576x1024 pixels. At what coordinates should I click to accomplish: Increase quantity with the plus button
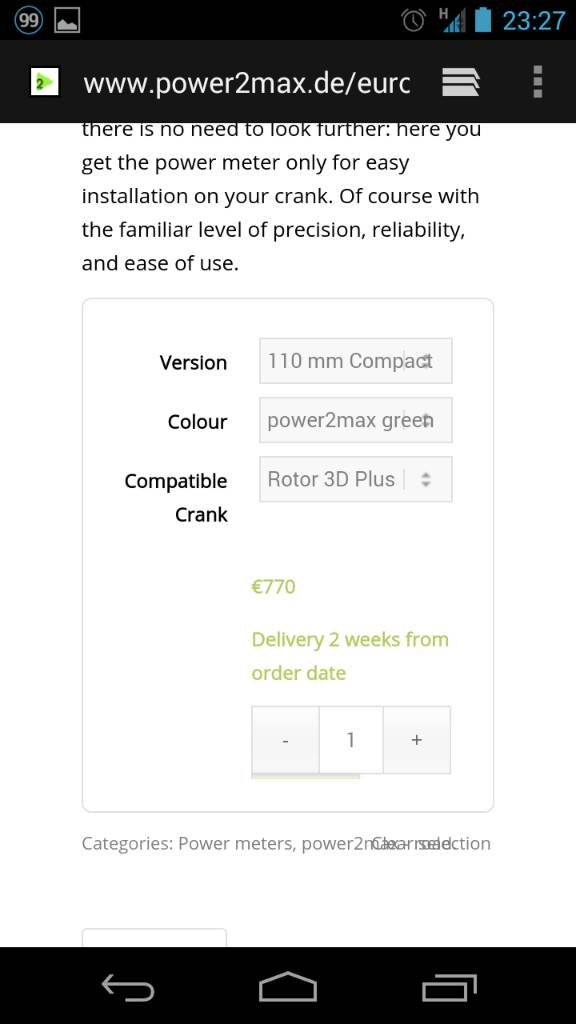417,740
